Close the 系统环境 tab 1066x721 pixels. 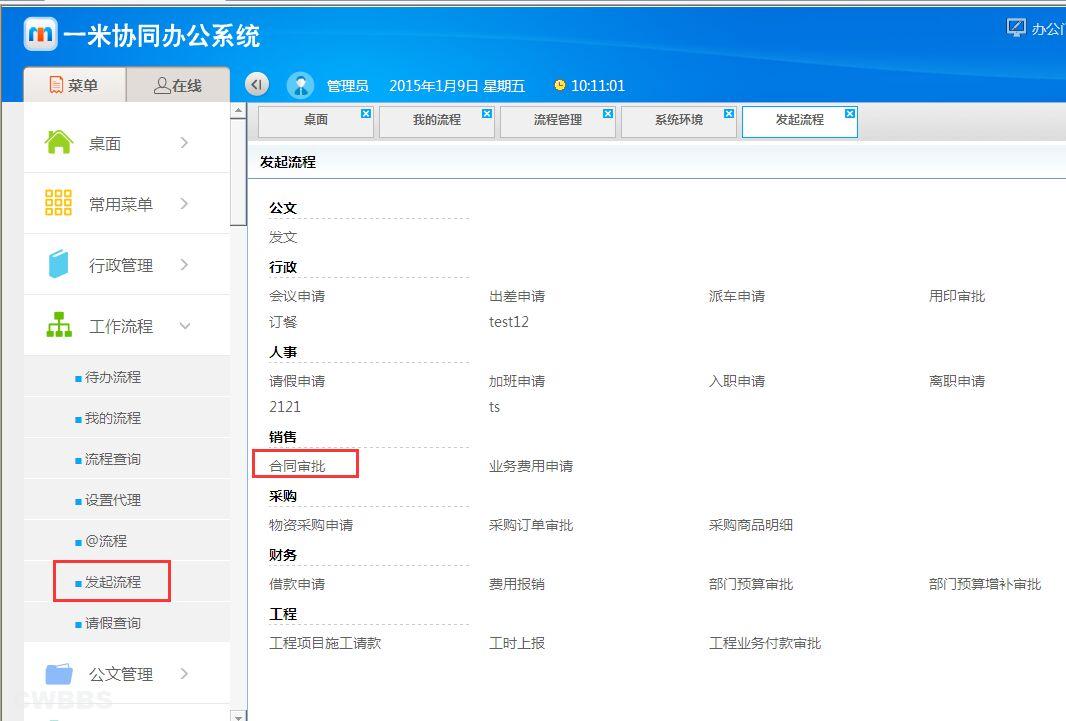(729, 113)
